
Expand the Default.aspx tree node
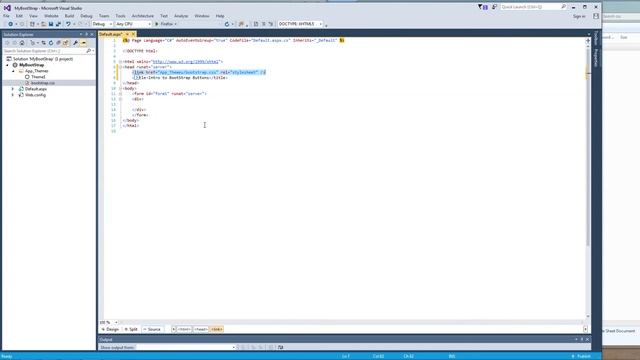13,89
